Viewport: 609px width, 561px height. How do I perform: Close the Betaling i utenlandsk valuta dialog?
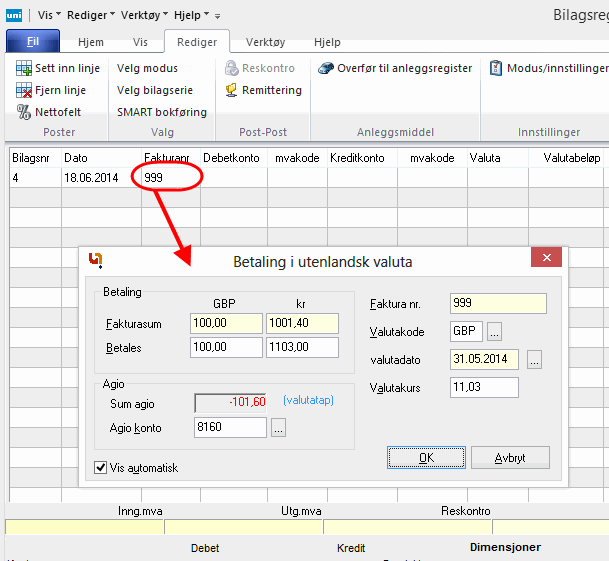pyautogui.click(x=547, y=259)
